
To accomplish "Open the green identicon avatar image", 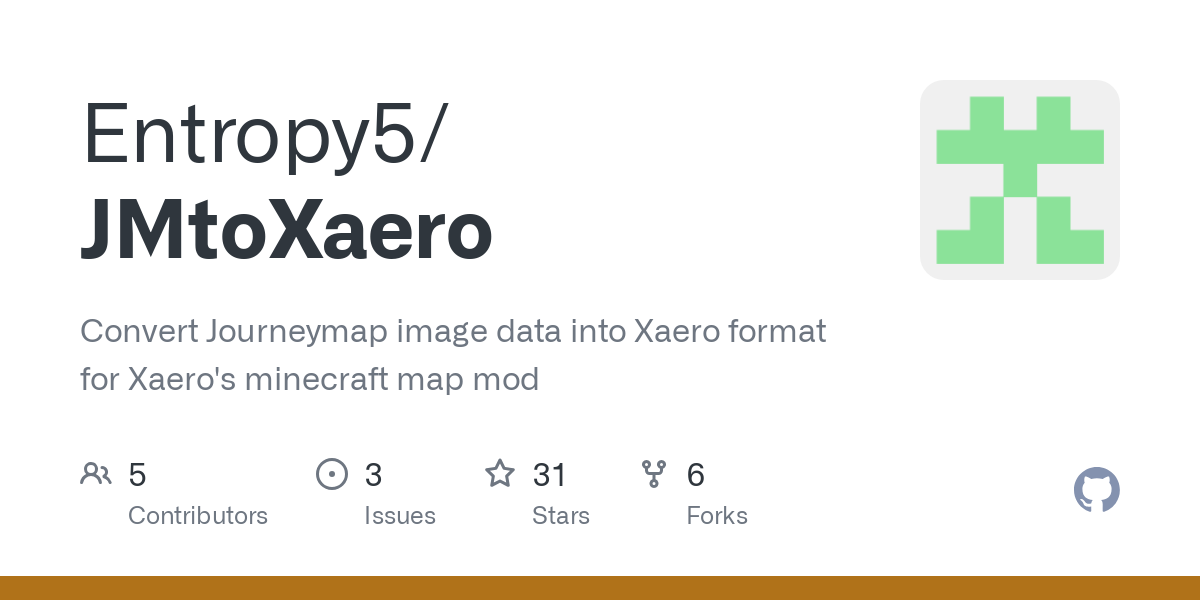I will pos(1019,180).
